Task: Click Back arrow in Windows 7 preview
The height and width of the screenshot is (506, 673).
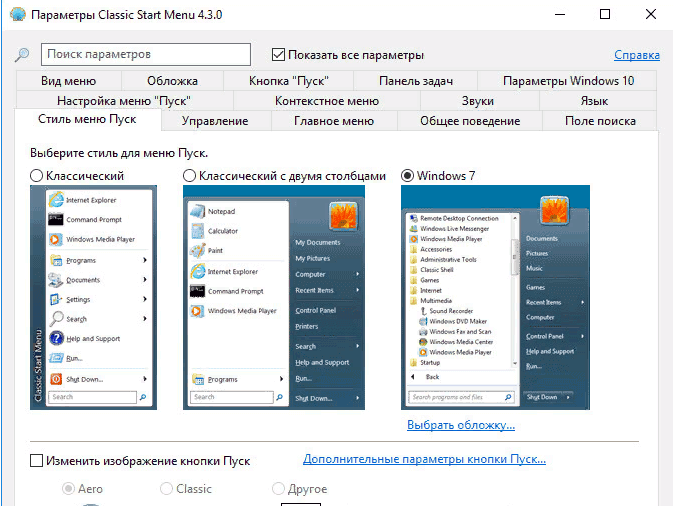Action: [x=413, y=377]
